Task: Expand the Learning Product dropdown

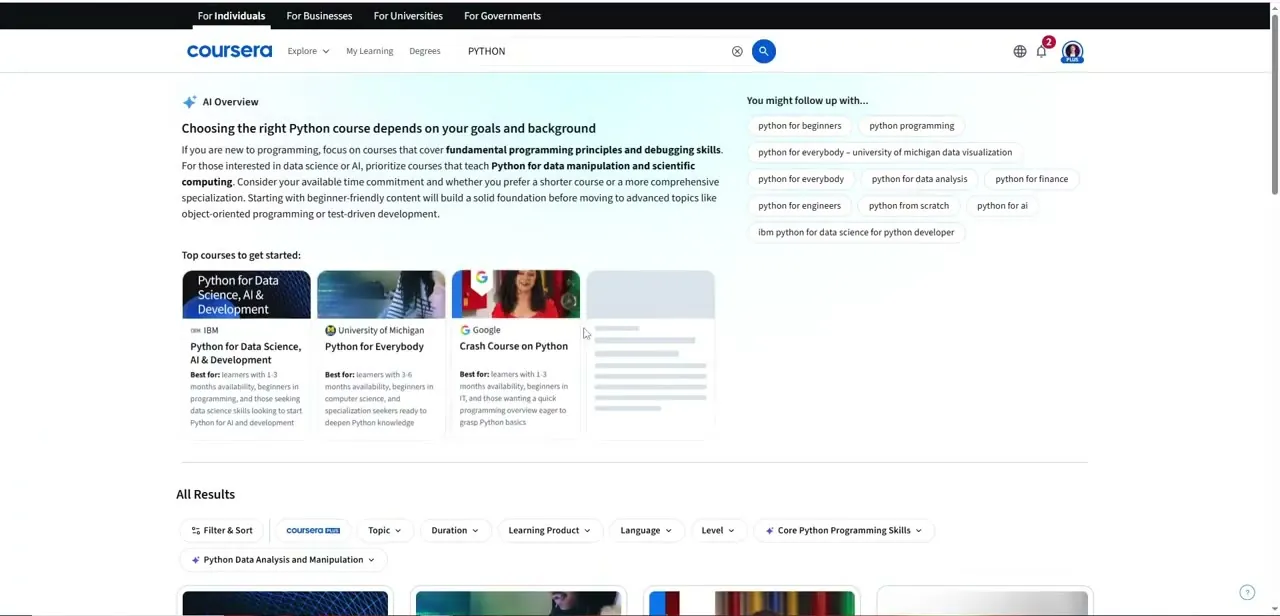Action: click(x=549, y=530)
